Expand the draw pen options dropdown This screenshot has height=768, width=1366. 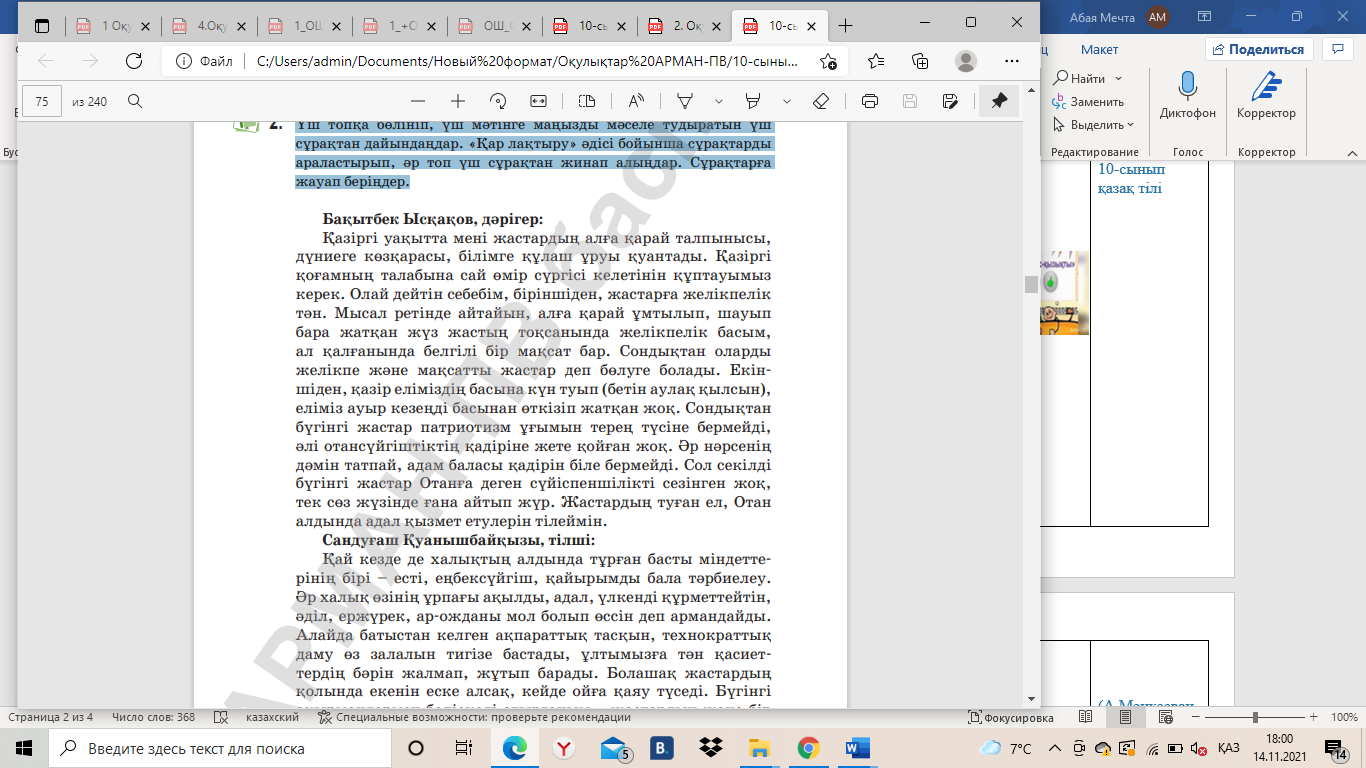pos(718,101)
